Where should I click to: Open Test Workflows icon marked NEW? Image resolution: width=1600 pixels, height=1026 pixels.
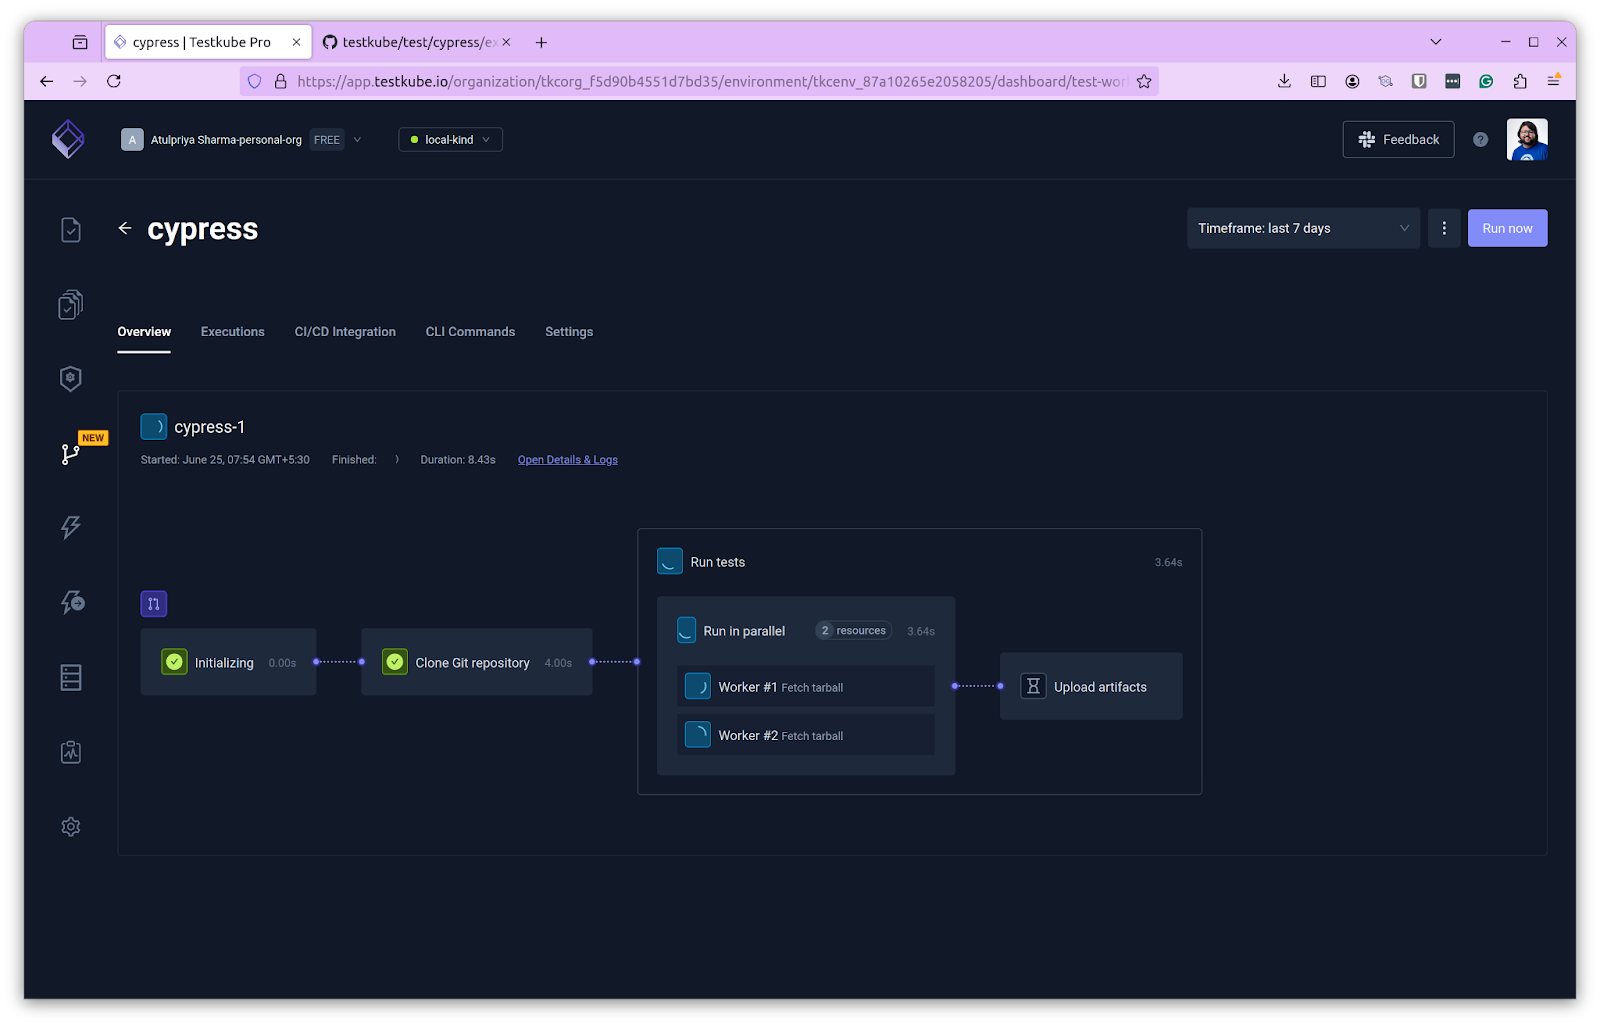click(70, 454)
